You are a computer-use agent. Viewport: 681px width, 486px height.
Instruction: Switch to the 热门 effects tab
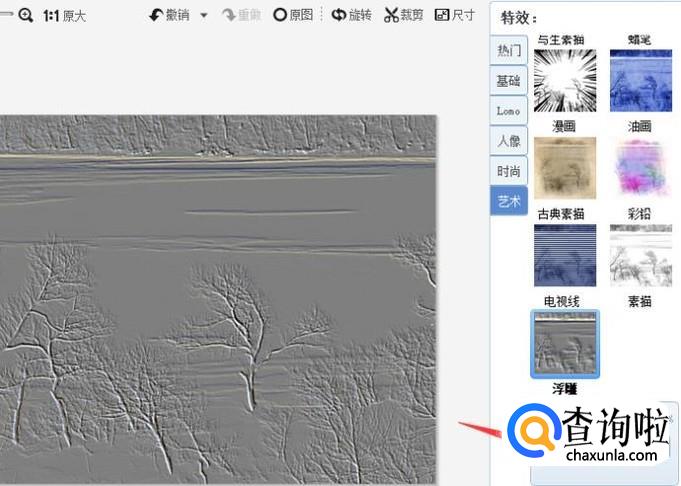[x=509, y=50]
